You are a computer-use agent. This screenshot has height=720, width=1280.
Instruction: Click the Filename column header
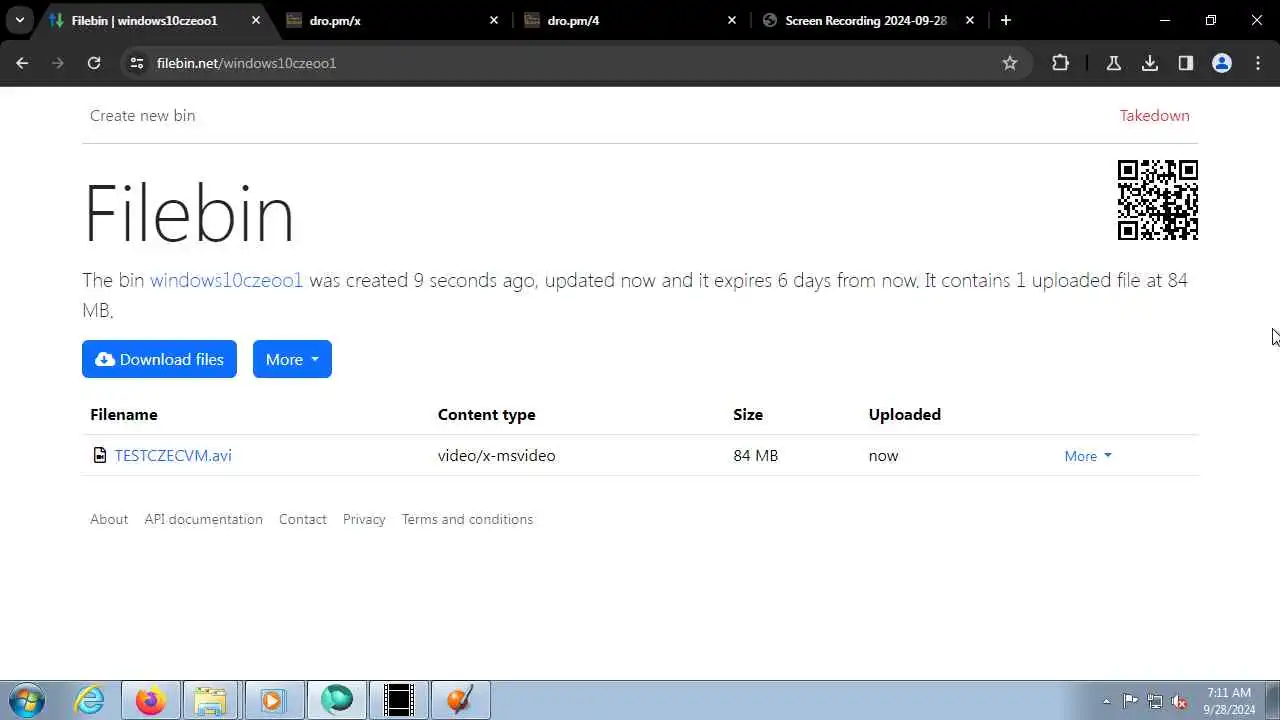pos(124,415)
